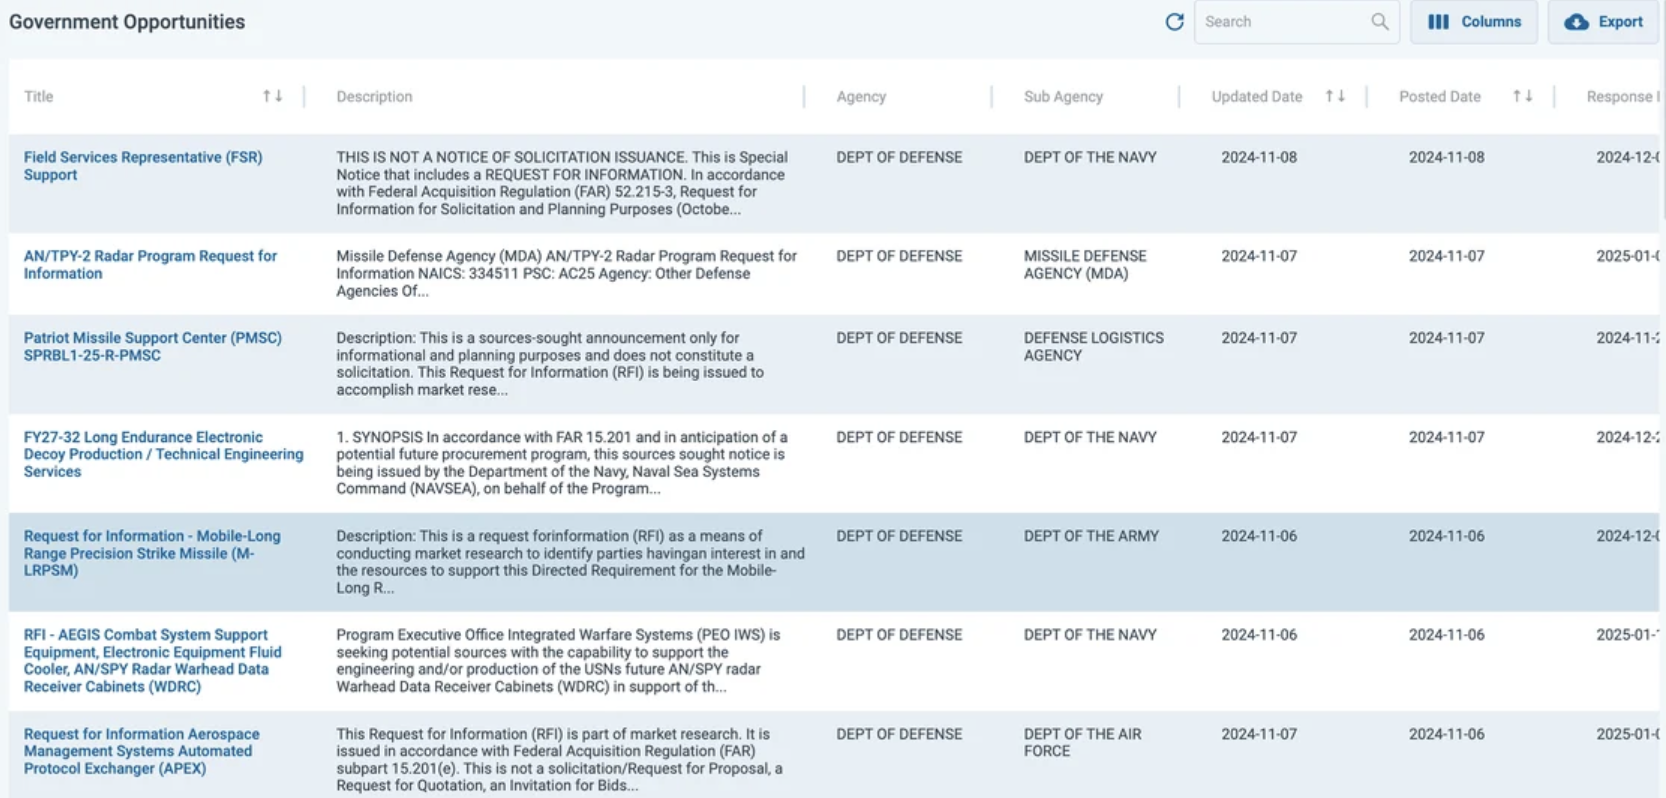The height and width of the screenshot is (798, 1666).
Task: Click DEPT OF THE NAVY in AEGIS row
Action: [x=1090, y=635]
